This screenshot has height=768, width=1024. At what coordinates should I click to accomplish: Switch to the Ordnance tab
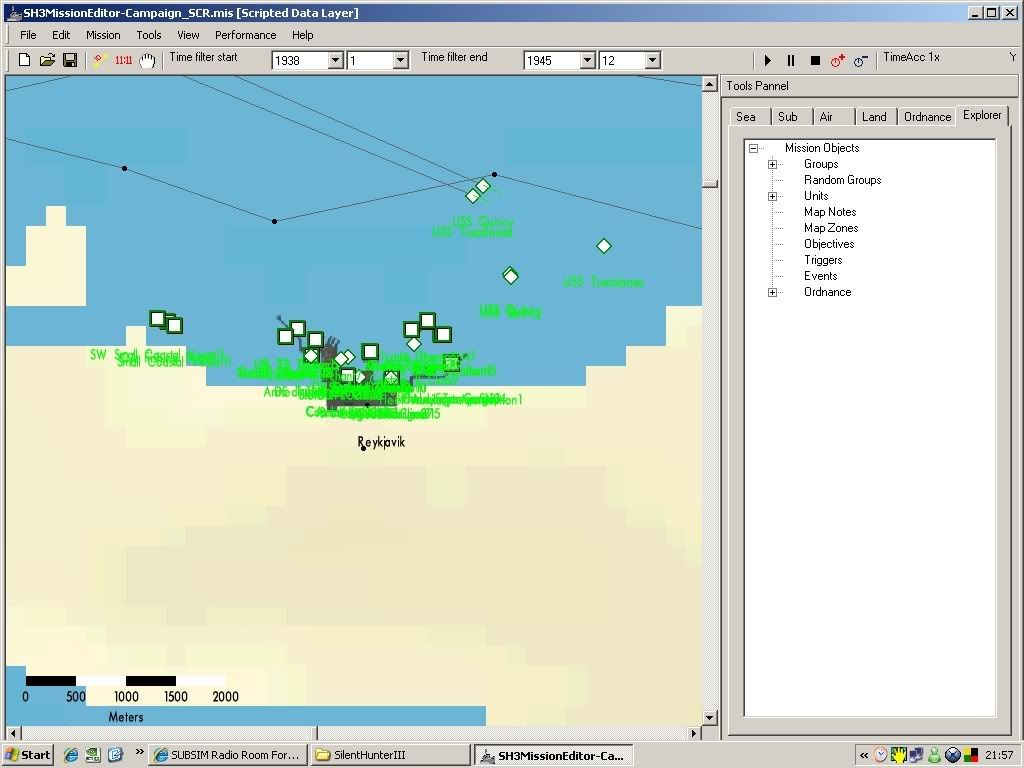927,117
